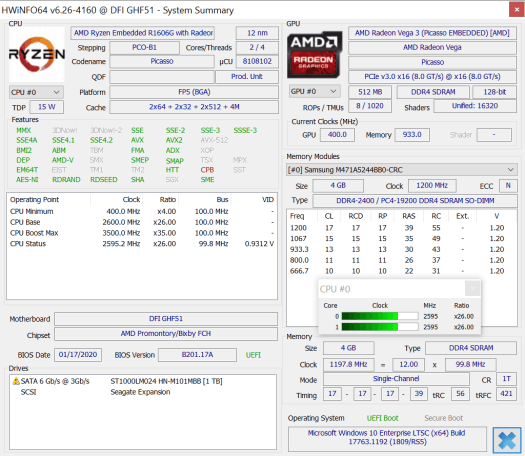Select the CPU Boost Max row
Screen dimensions: 525x456
pyautogui.click(x=142, y=233)
